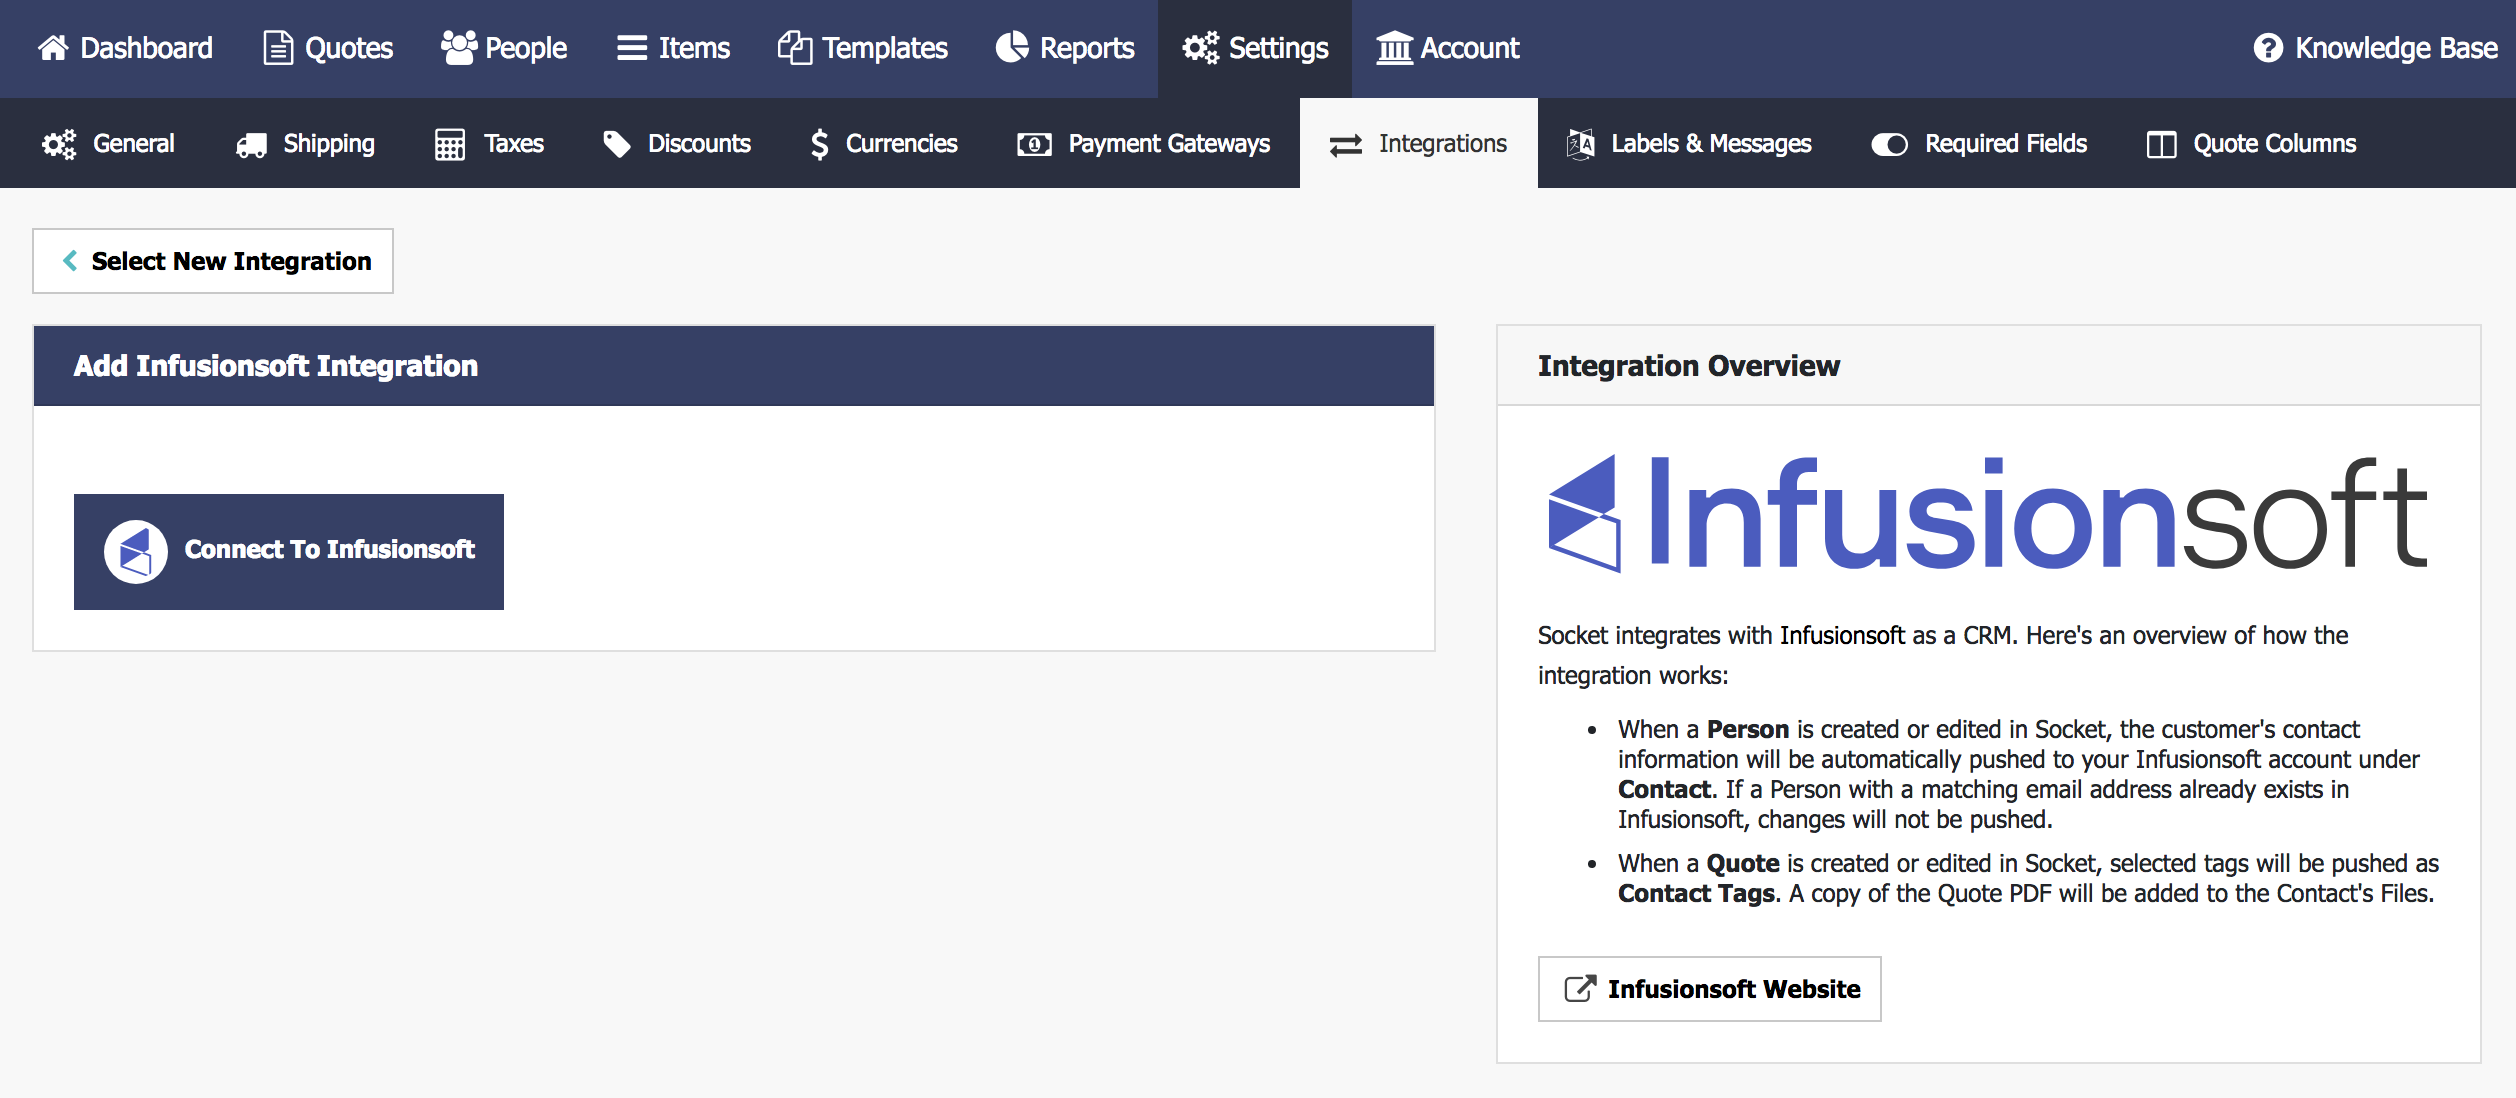The width and height of the screenshot is (2516, 1098).
Task: Click the Knowledge Base question mark icon
Action: coord(2268,47)
